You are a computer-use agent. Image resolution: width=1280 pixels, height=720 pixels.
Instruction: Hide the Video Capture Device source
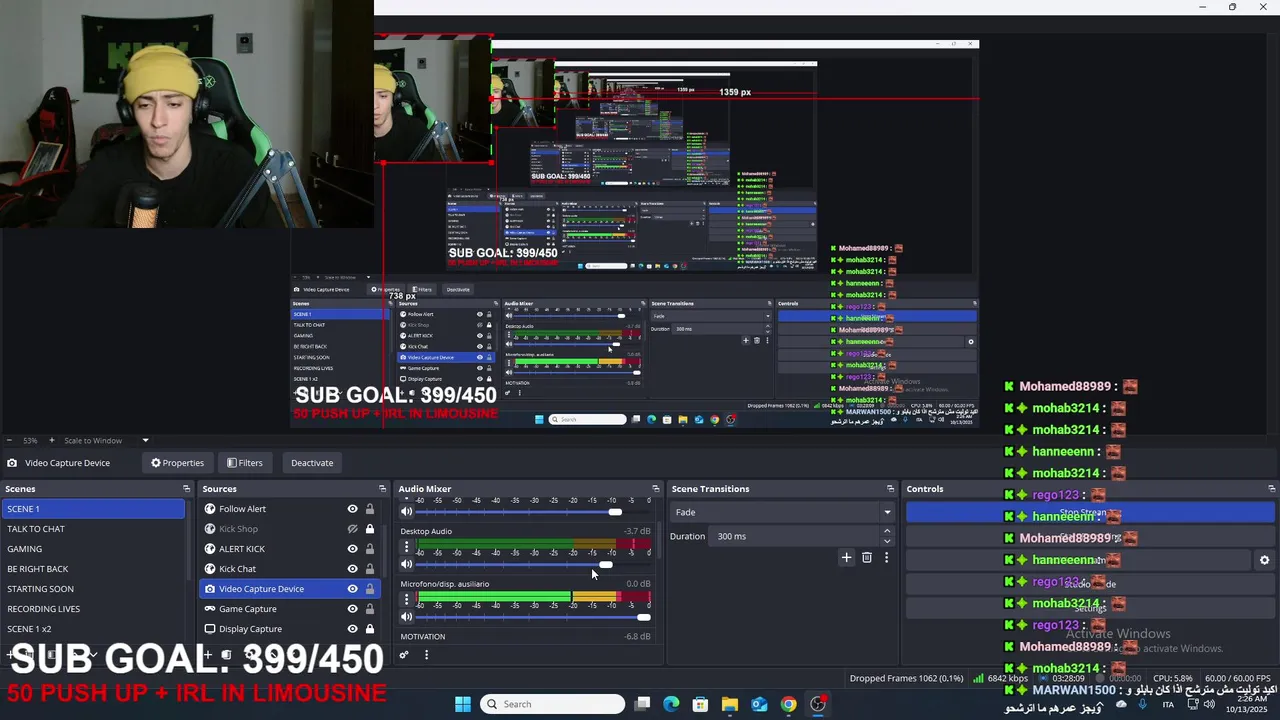[x=352, y=589]
